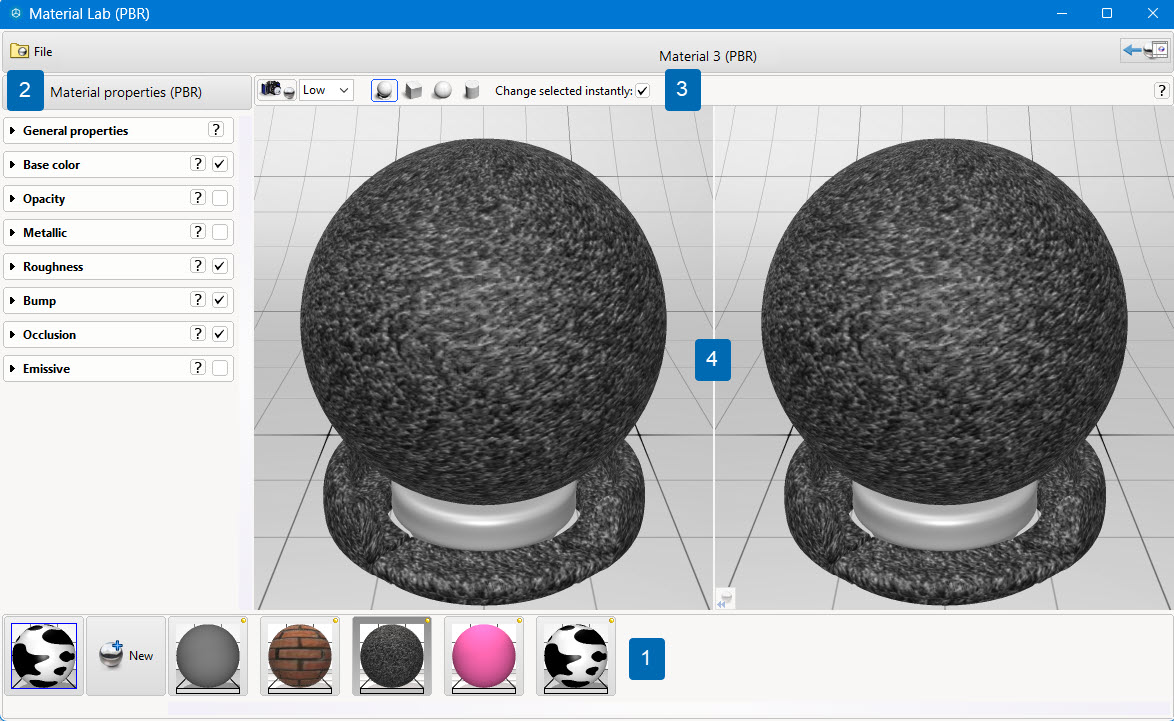Uncheck Change selected instantly
Viewport: 1174px width, 721px height.
[x=642, y=91]
